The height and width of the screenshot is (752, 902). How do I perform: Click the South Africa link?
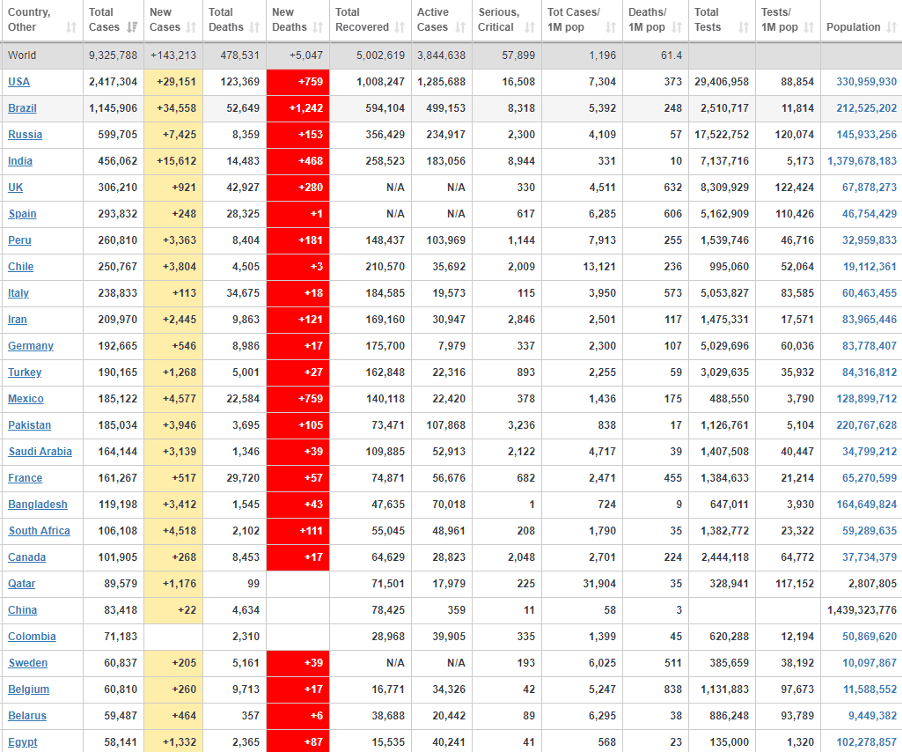pyautogui.click(x=39, y=531)
